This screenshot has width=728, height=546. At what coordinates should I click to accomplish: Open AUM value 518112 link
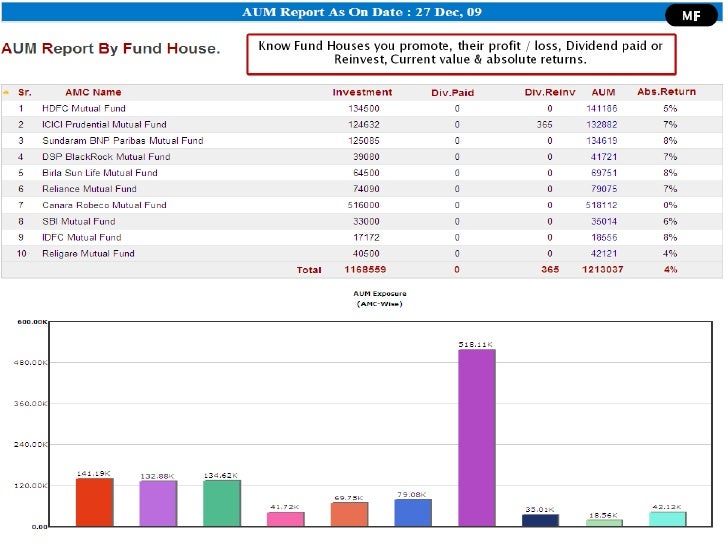point(602,205)
